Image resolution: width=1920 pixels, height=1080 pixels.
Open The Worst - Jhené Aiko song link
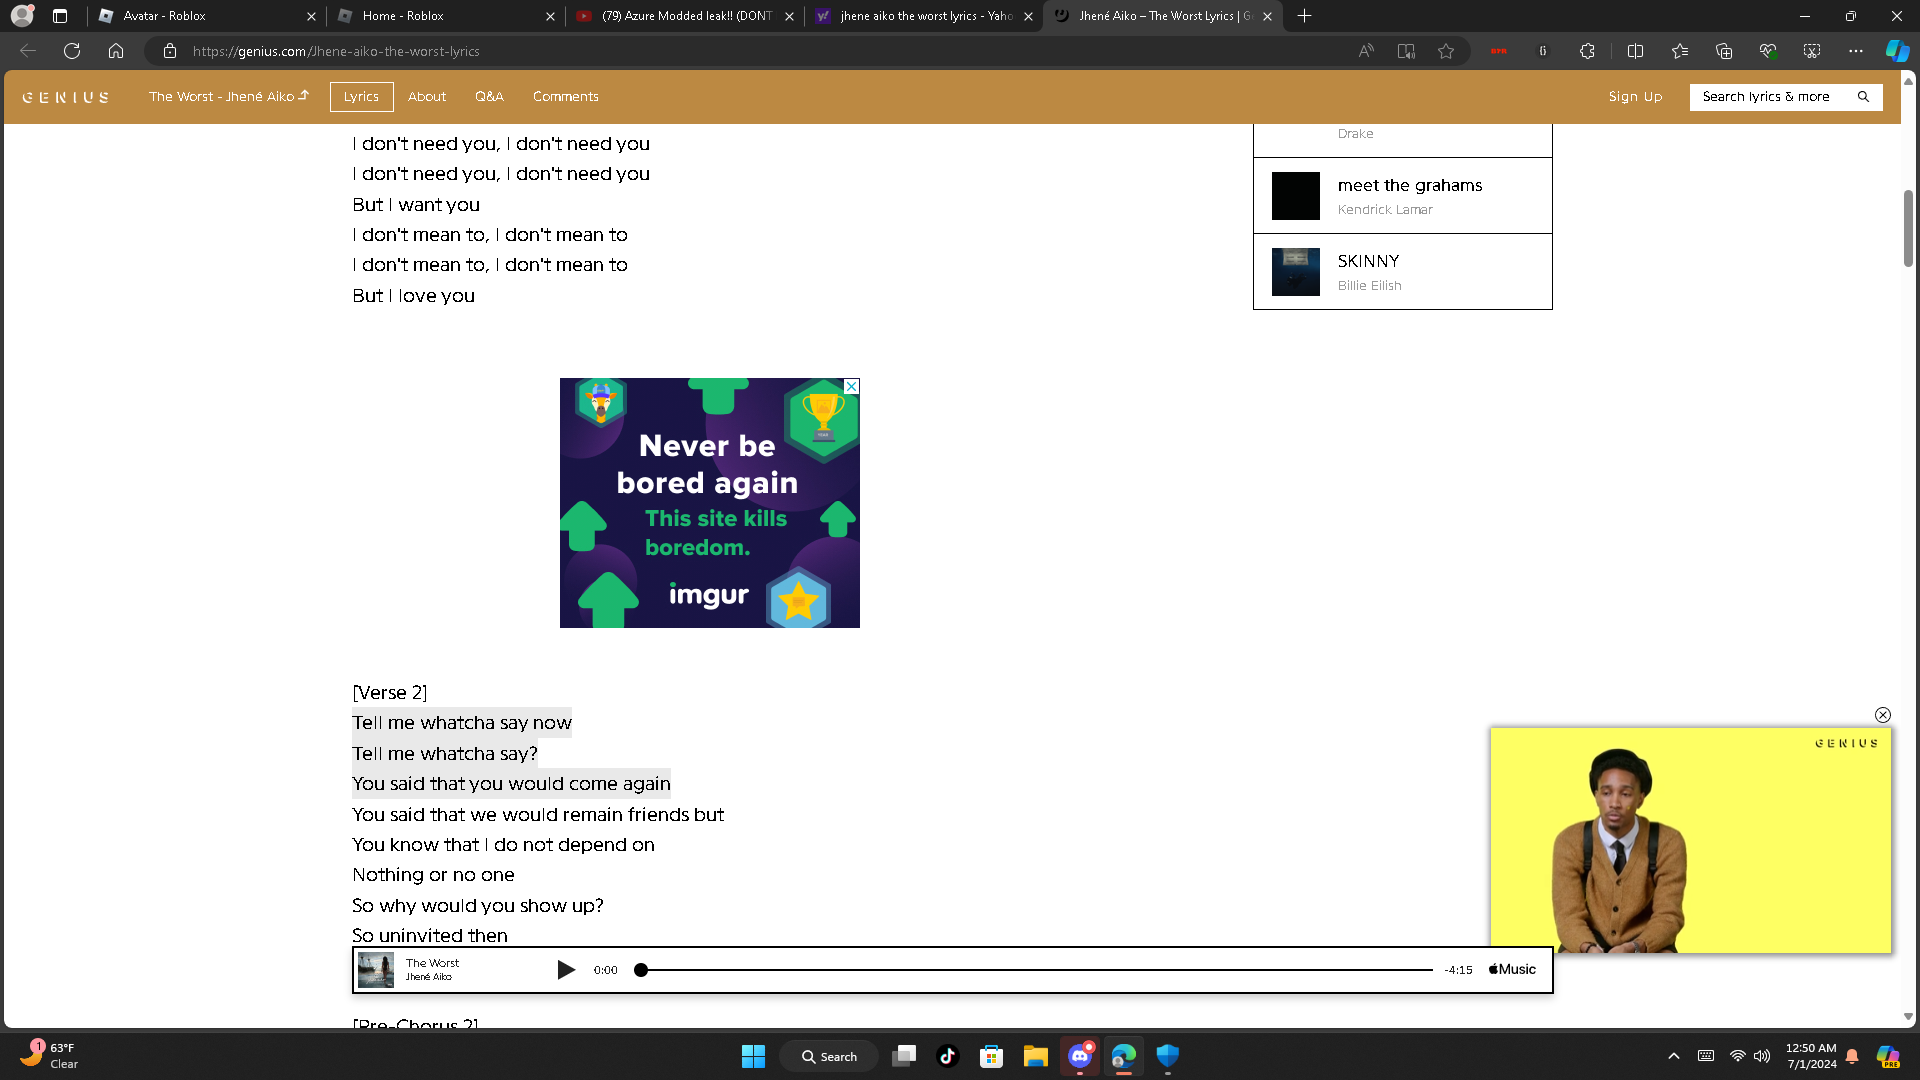tap(229, 97)
